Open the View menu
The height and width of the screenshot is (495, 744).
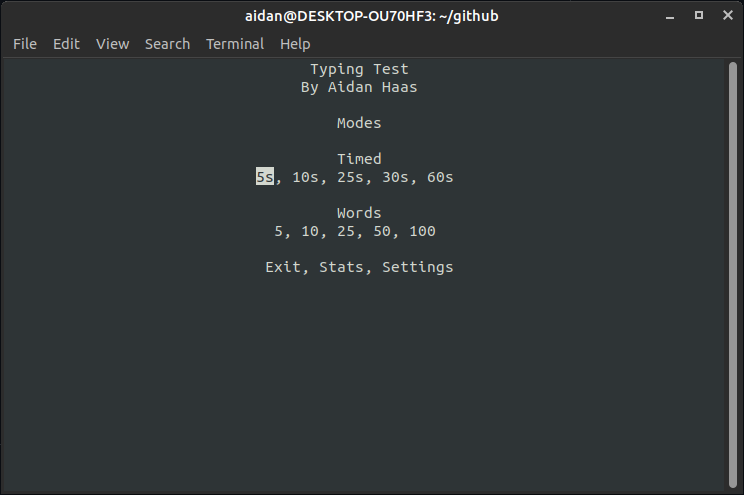pyautogui.click(x=112, y=44)
